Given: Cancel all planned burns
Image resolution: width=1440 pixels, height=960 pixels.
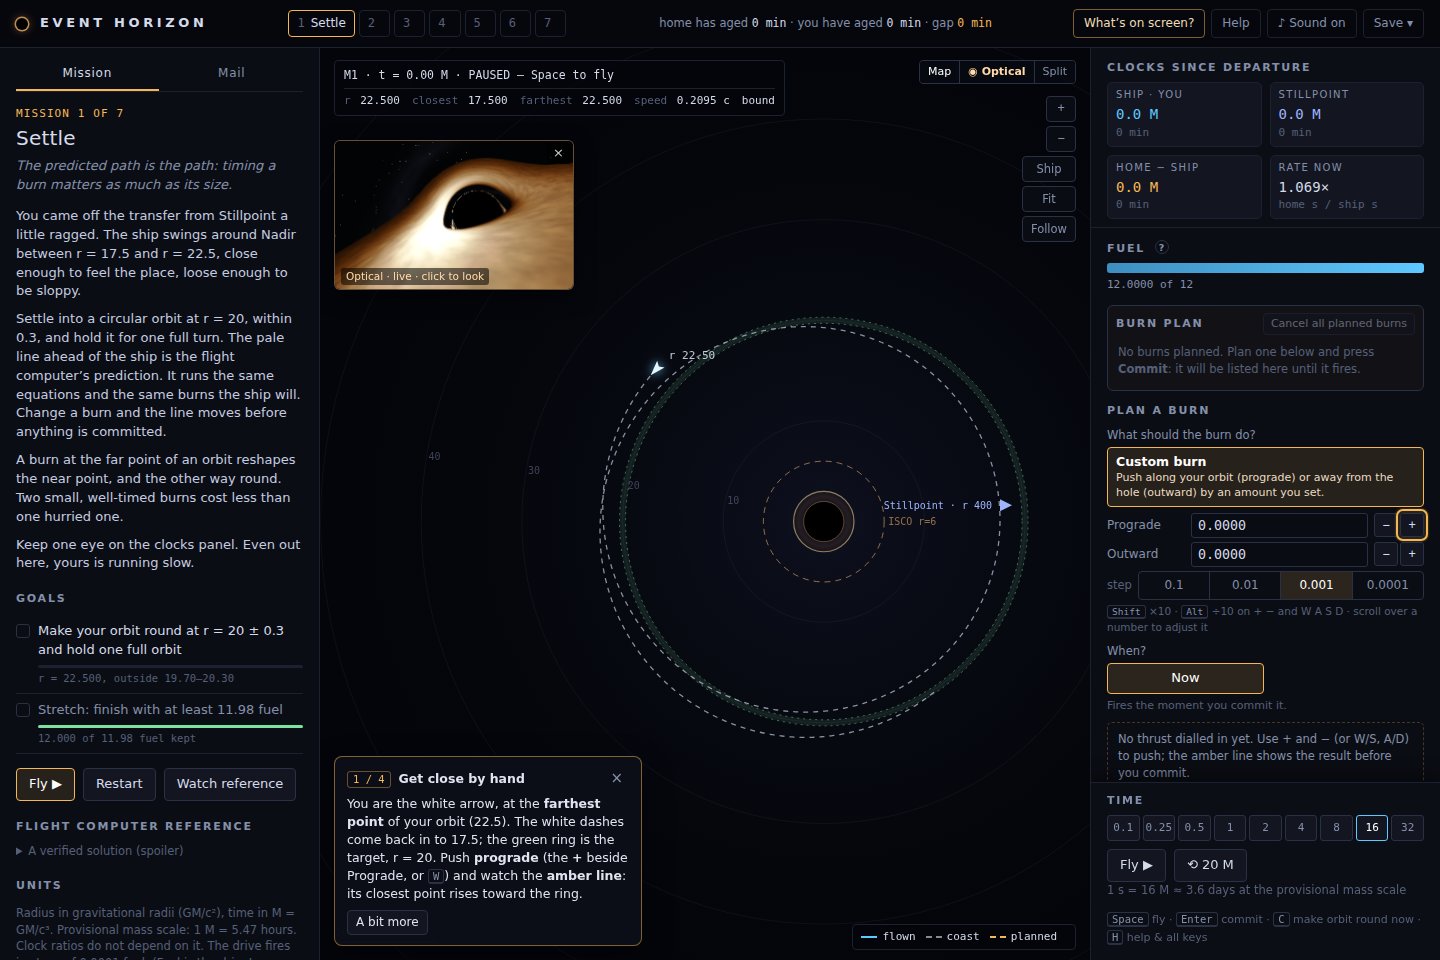Looking at the screenshot, I should click(x=1338, y=323).
